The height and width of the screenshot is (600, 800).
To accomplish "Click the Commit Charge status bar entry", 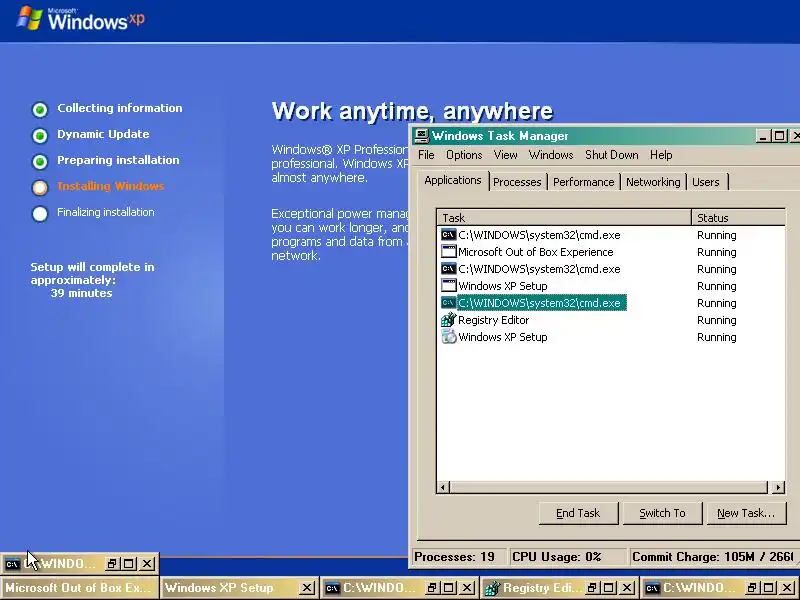I will 712,557.
